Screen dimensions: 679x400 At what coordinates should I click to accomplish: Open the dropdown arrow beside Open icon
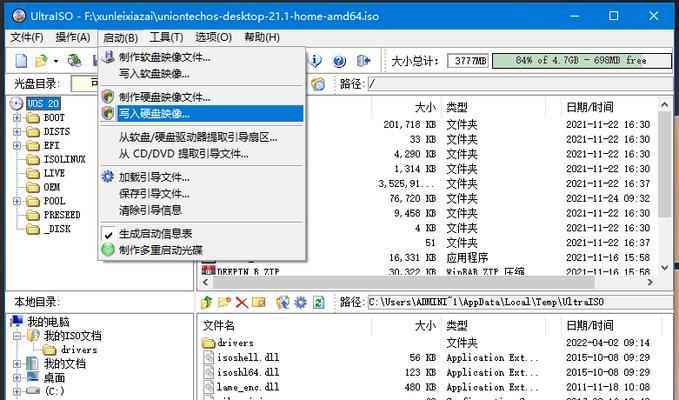click(x=56, y=61)
